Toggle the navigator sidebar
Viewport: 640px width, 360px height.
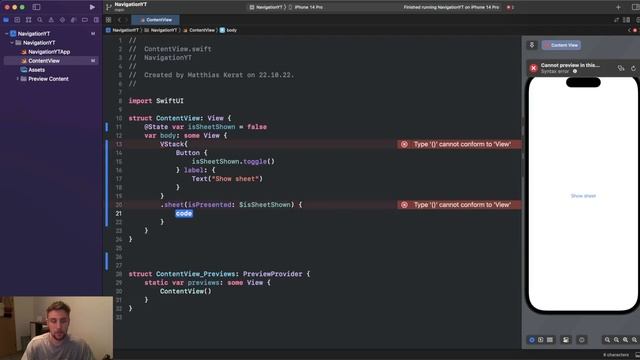(x=36, y=7)
